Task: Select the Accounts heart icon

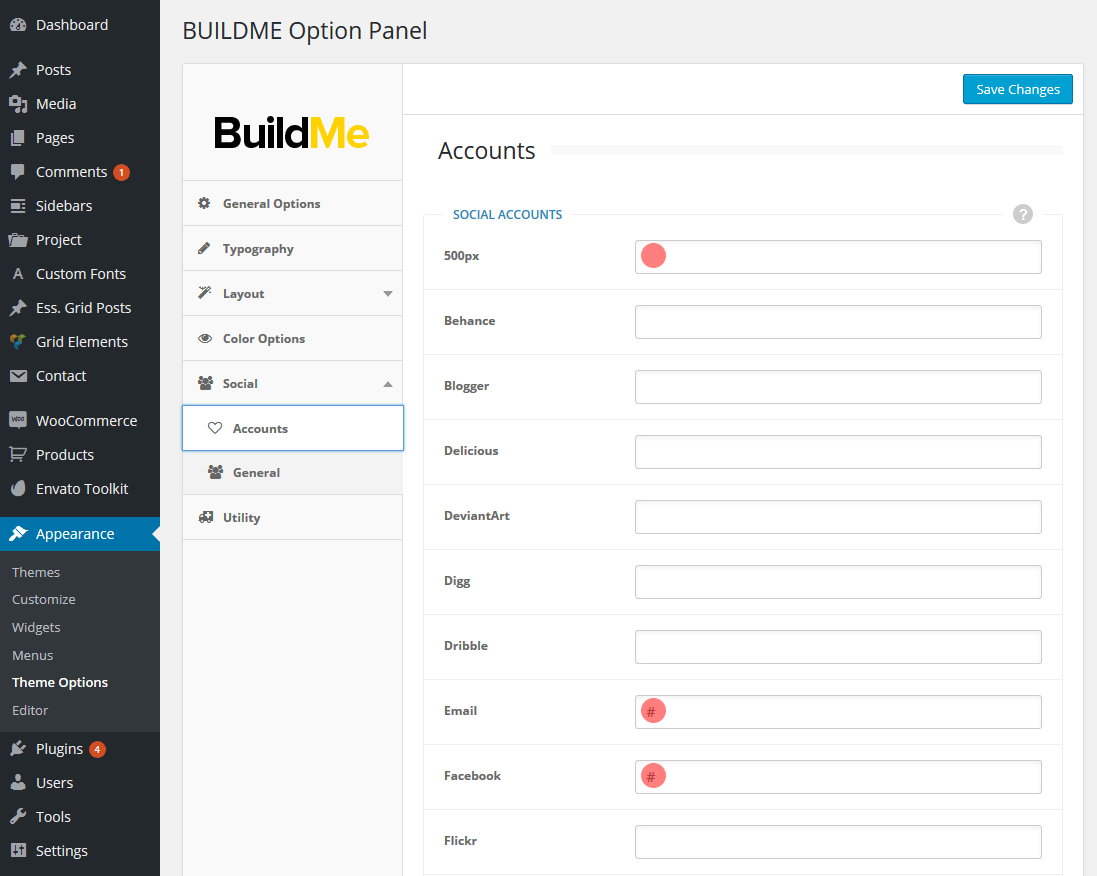Action: 215,427
